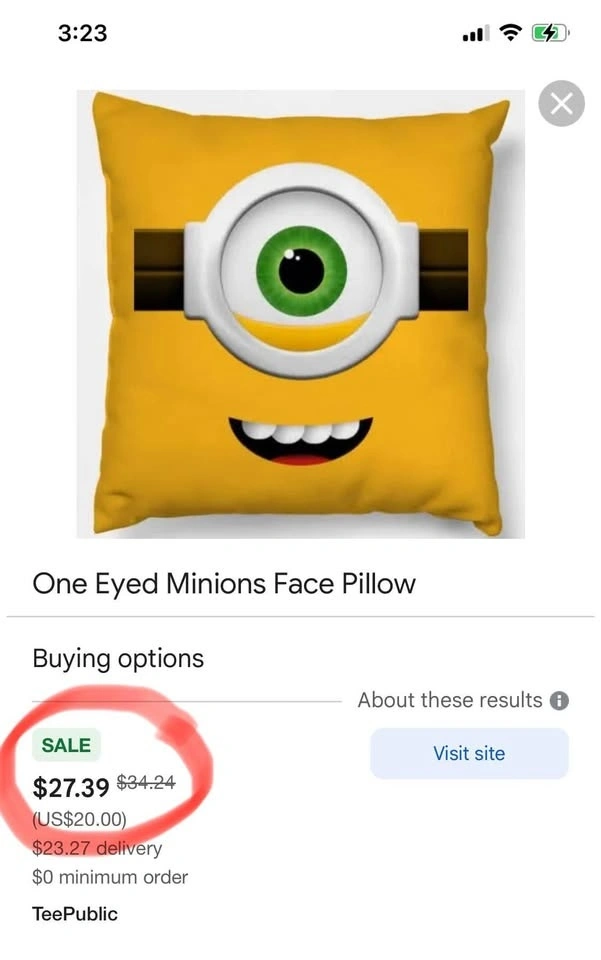Tap the $0 minimum order text
Viewport: 601px width, 960px height.
pos(110,878)
